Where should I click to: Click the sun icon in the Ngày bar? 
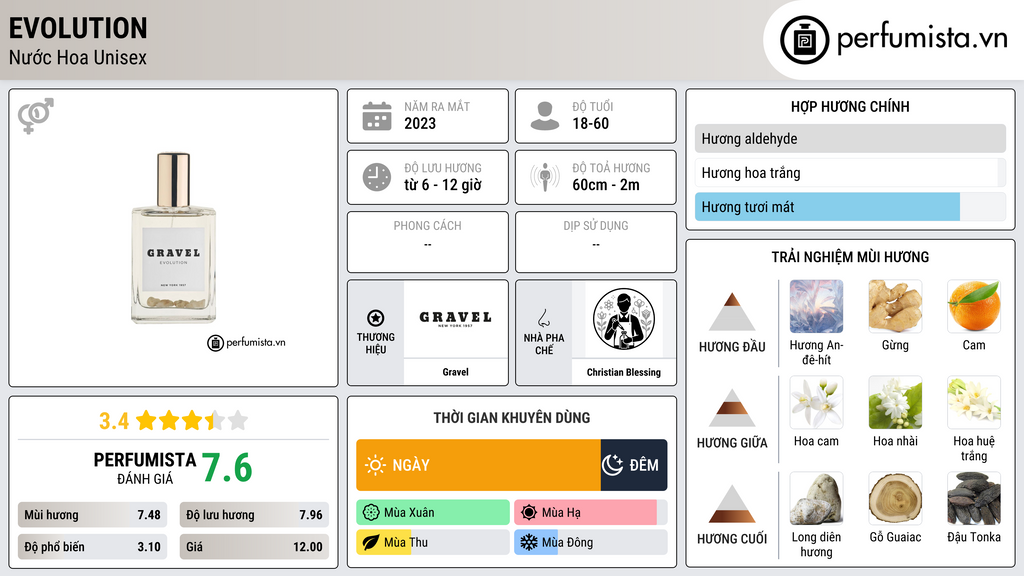[375, 465]
